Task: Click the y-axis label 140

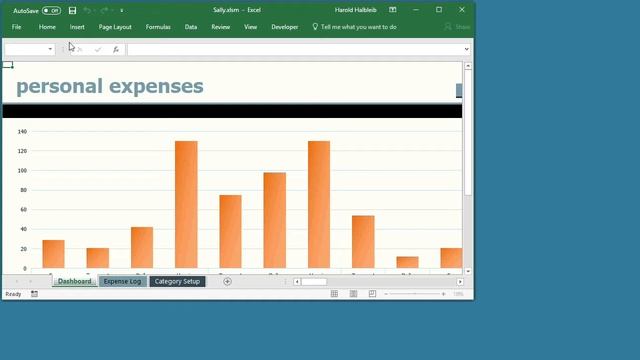Action: tap(22, 131)
